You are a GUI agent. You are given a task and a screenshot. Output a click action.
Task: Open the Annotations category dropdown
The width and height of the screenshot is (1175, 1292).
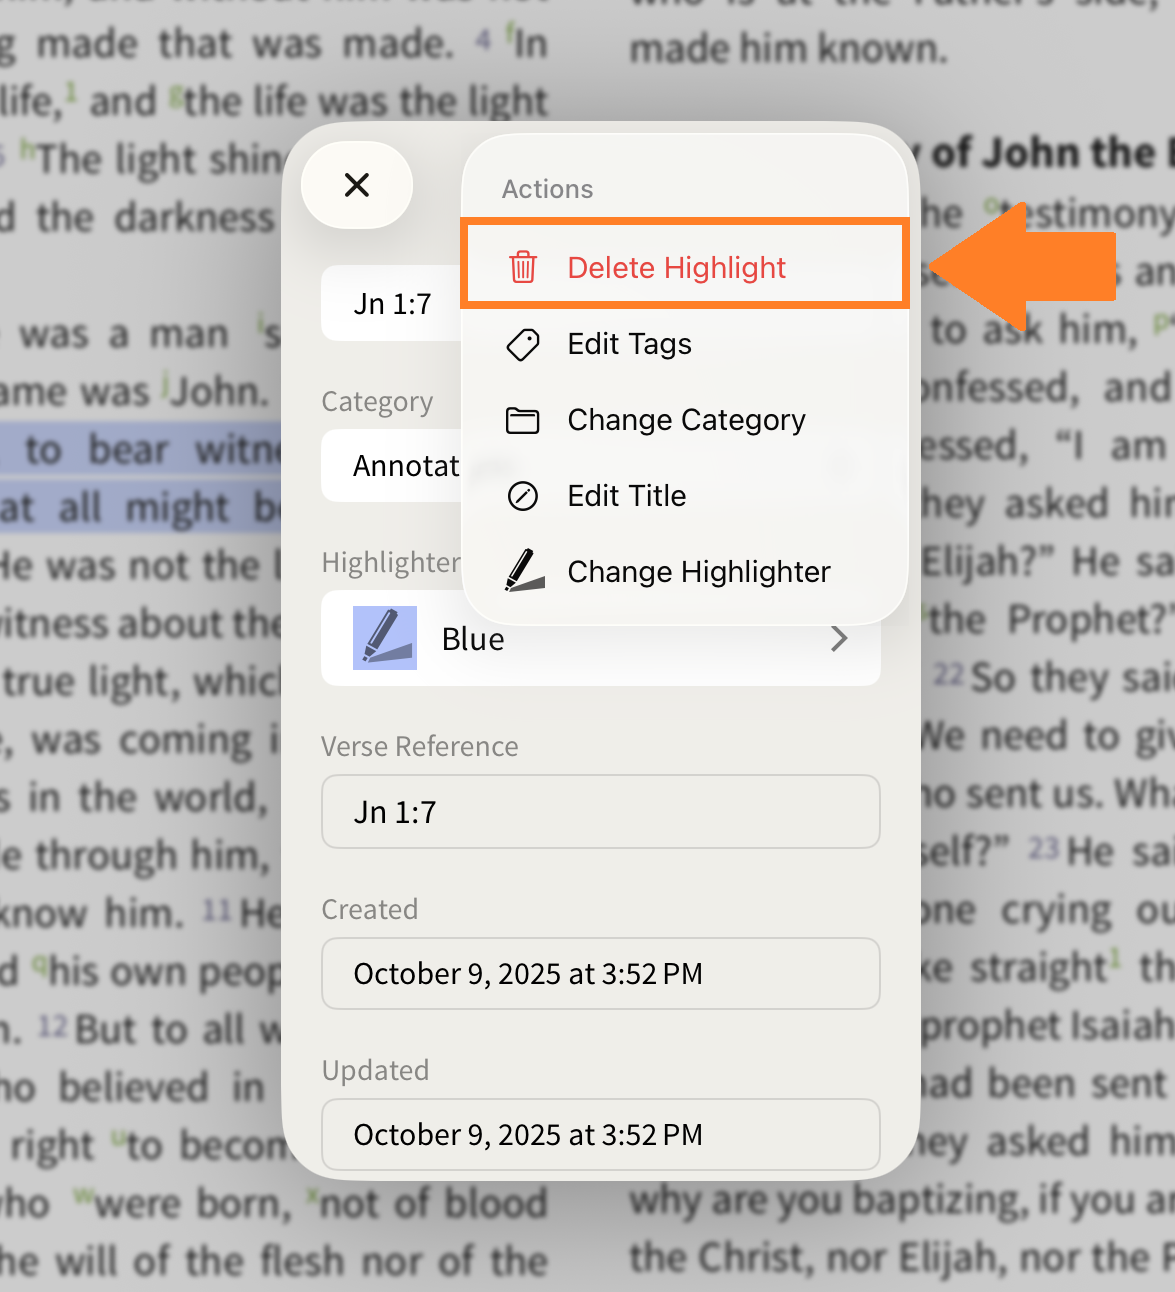tap(392, 466)
